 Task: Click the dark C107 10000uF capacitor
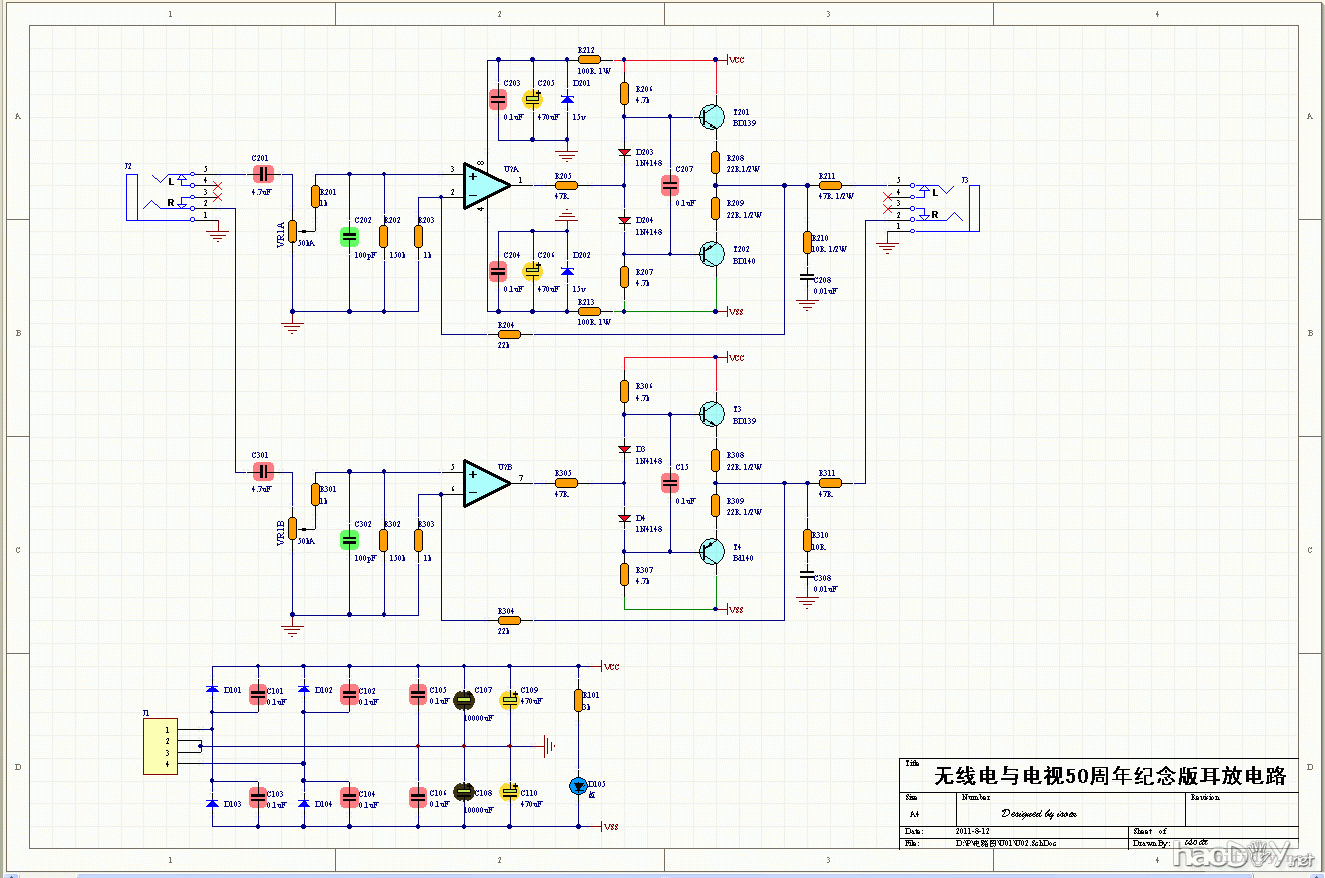(463, 700)
